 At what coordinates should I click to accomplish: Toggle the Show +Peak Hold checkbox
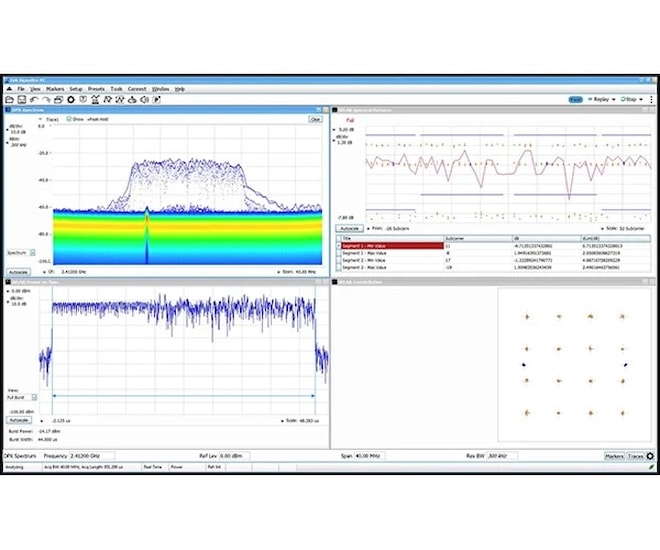tap(67, 118)
